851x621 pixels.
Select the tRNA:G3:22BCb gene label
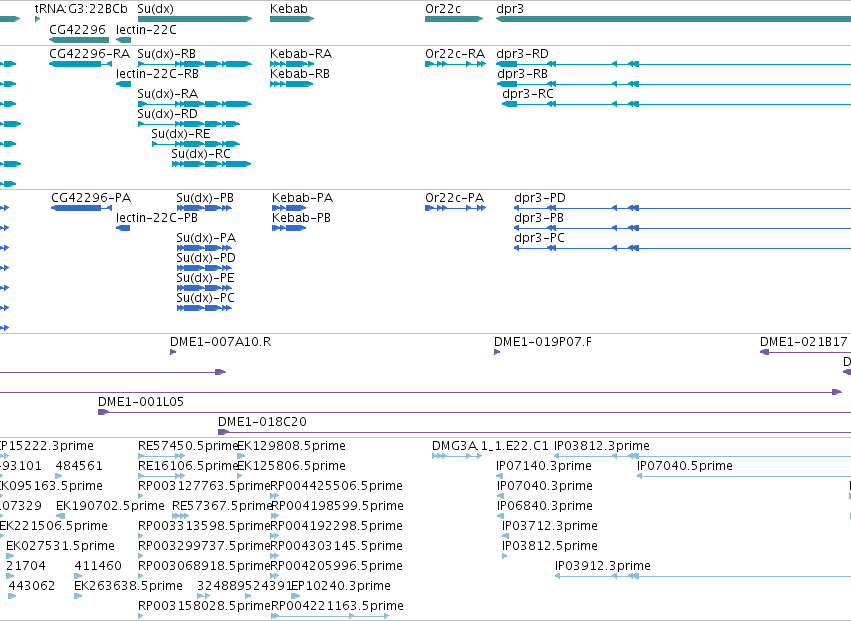[81, 9]
